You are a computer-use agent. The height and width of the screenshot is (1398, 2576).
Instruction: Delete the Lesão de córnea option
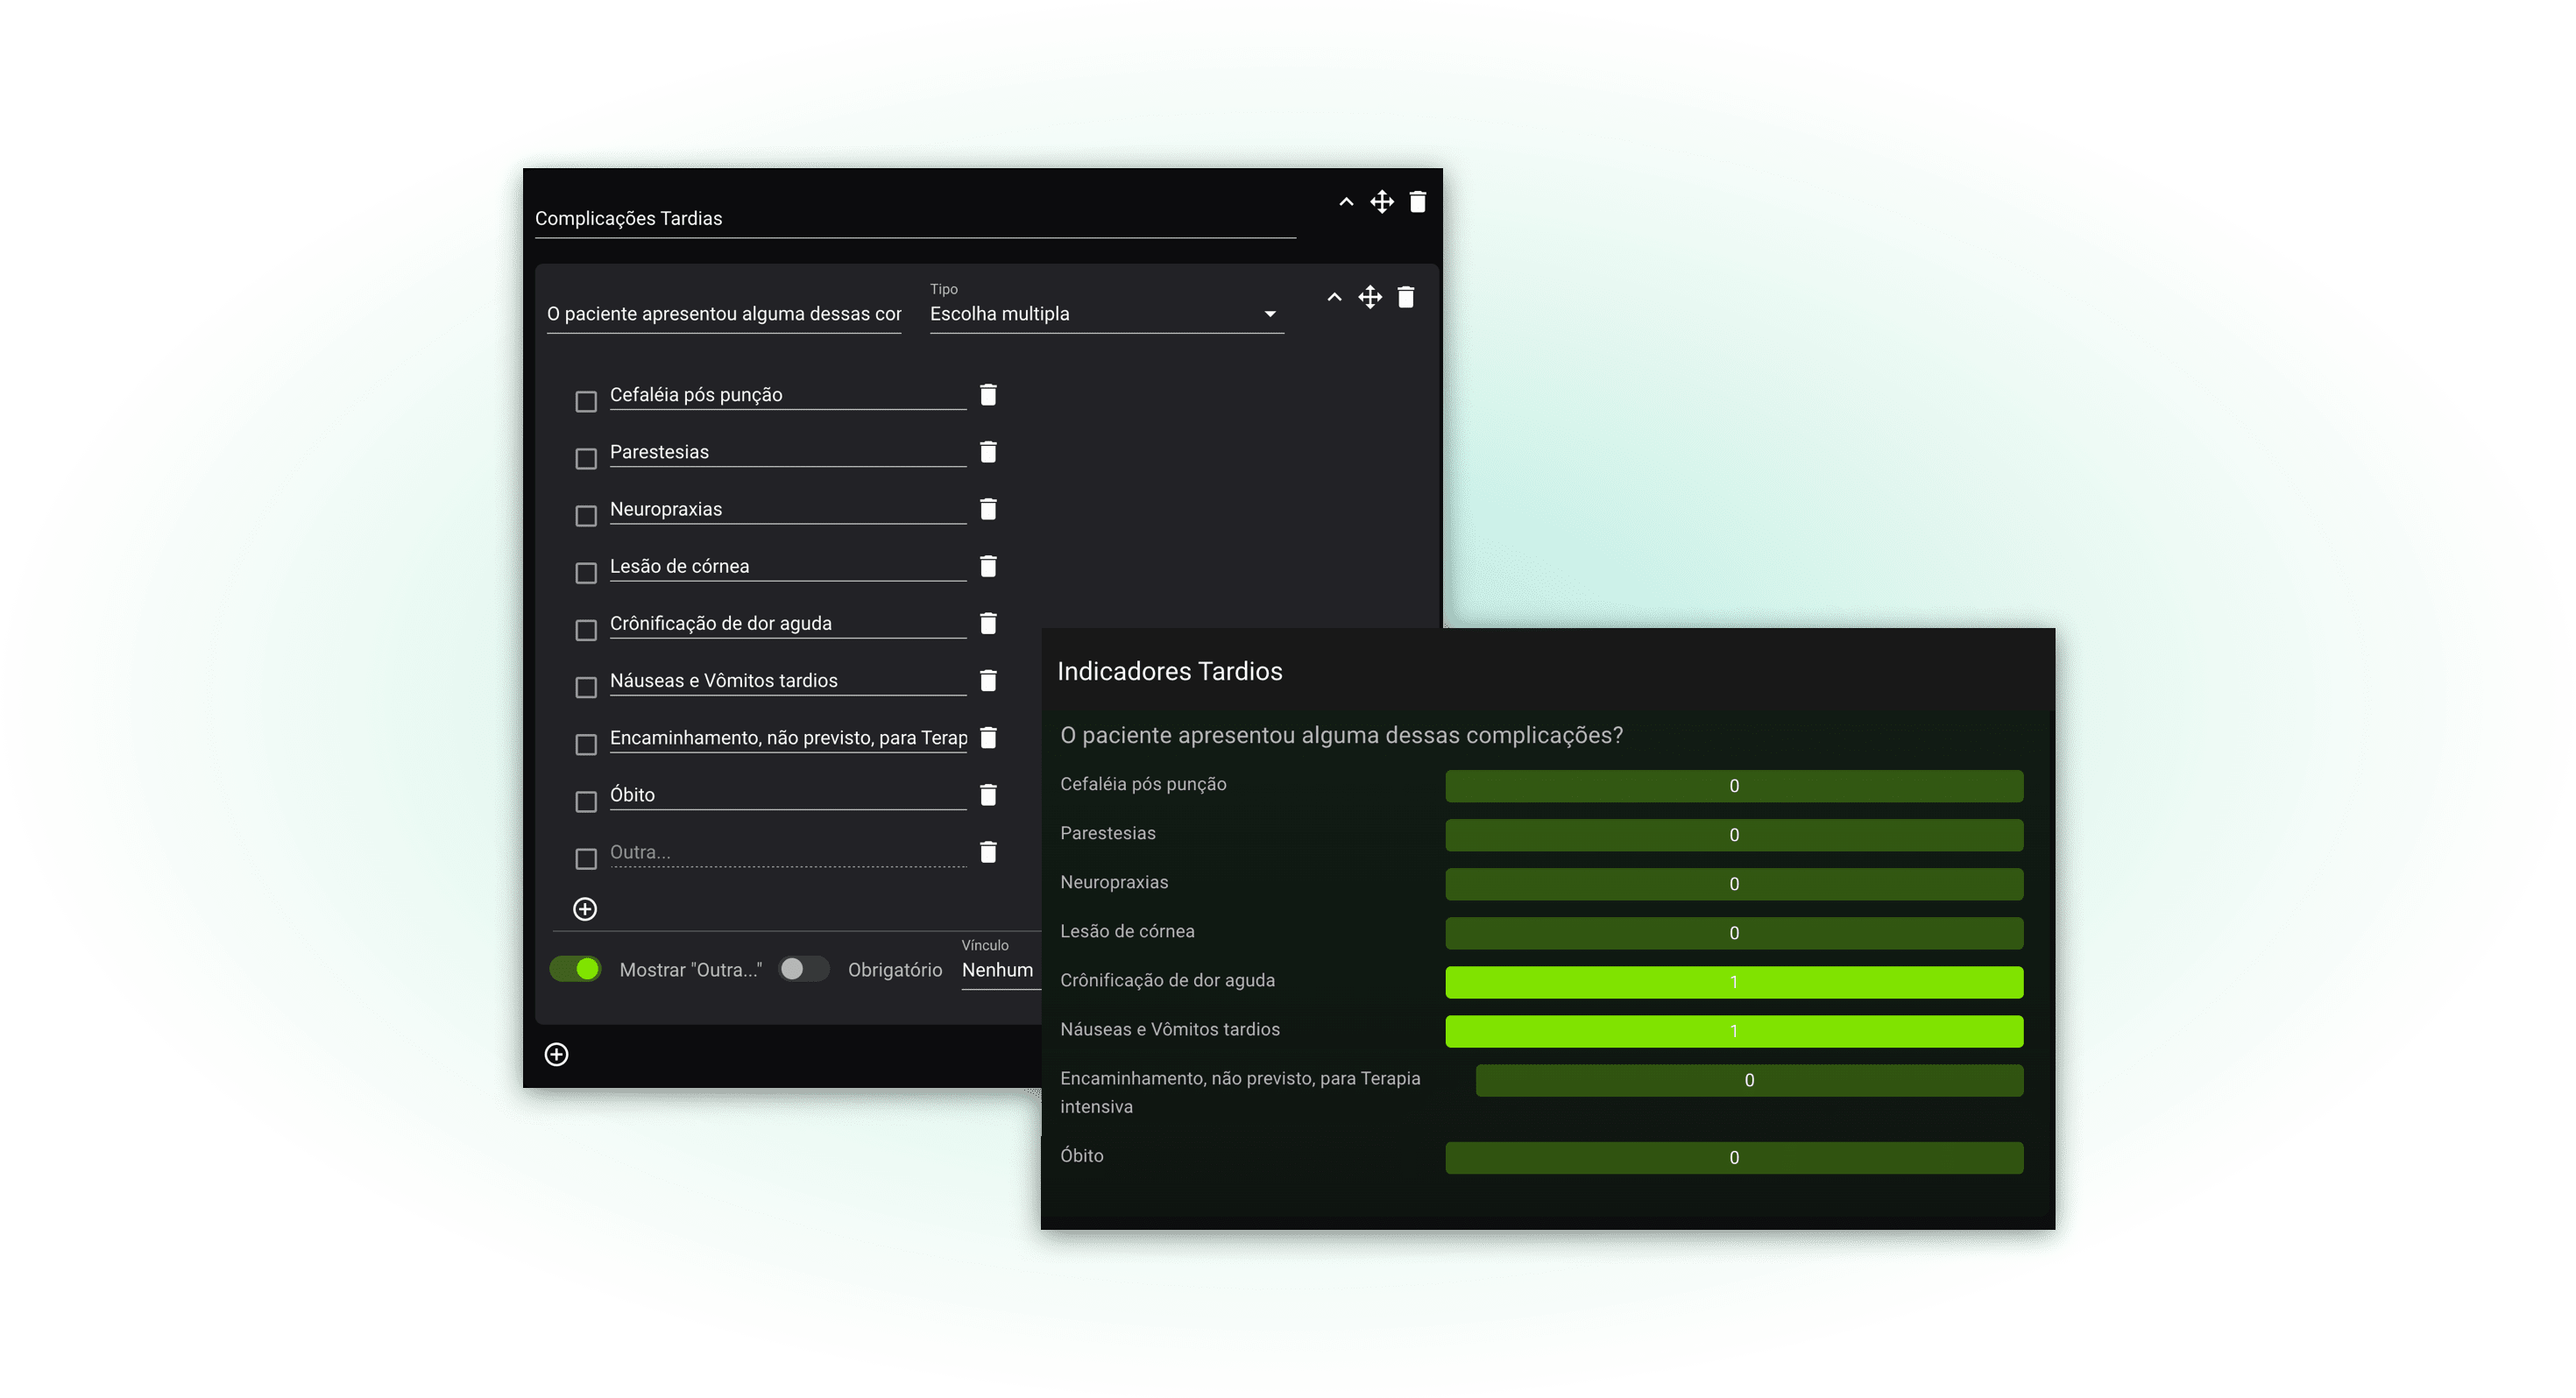pyautogui.click(x=988, y=566)
